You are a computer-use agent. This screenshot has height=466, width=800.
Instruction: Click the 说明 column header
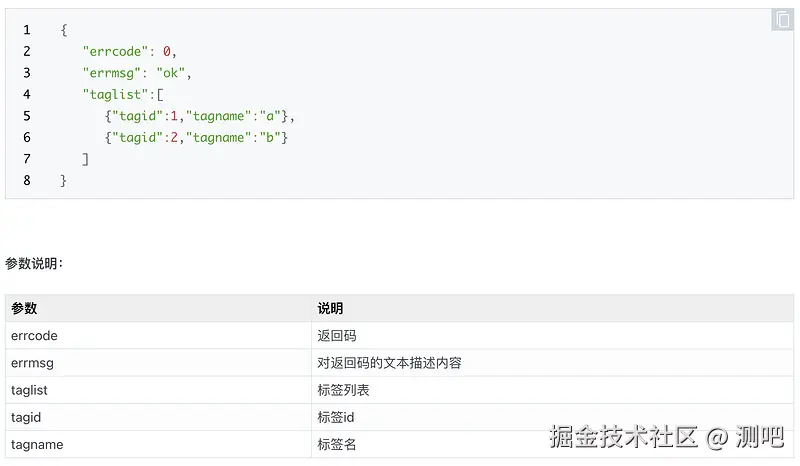coord(330,309)
